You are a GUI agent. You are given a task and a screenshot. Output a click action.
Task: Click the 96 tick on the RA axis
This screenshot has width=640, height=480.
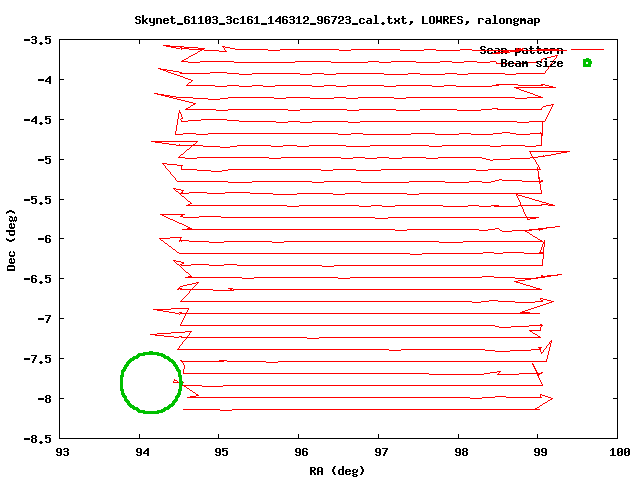(x=300, y=452)
